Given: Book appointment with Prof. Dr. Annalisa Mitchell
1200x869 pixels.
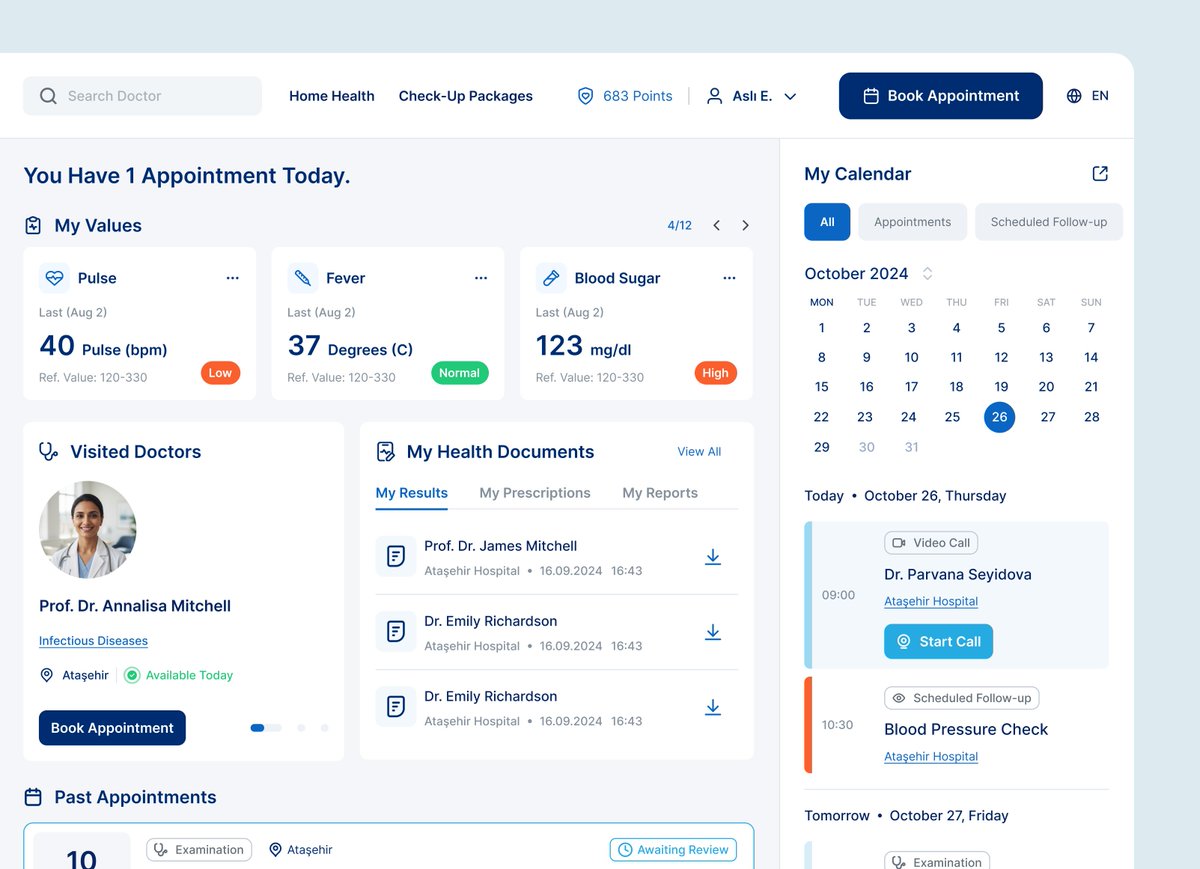Looking at the screenshot, I should click(112, 728).
